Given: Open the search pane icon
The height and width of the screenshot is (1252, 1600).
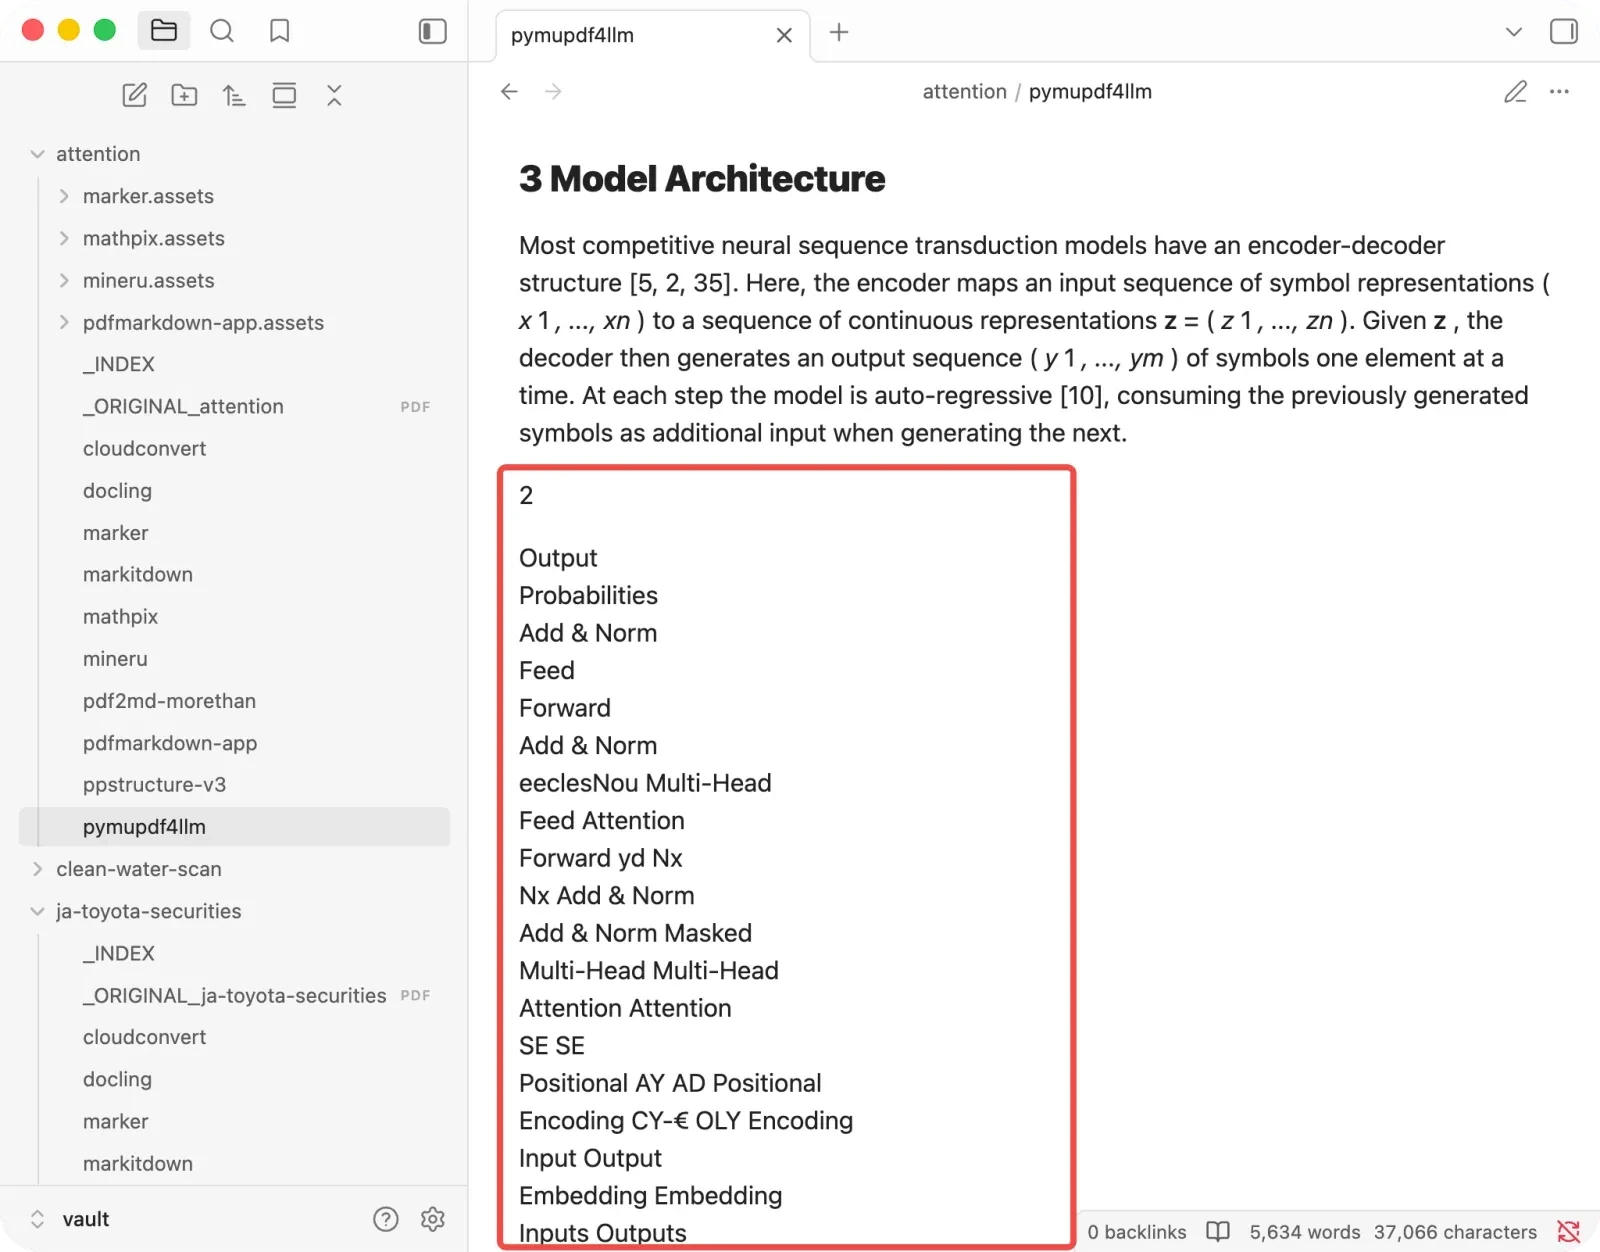Looking at the screenshot, I should [222, 31].
